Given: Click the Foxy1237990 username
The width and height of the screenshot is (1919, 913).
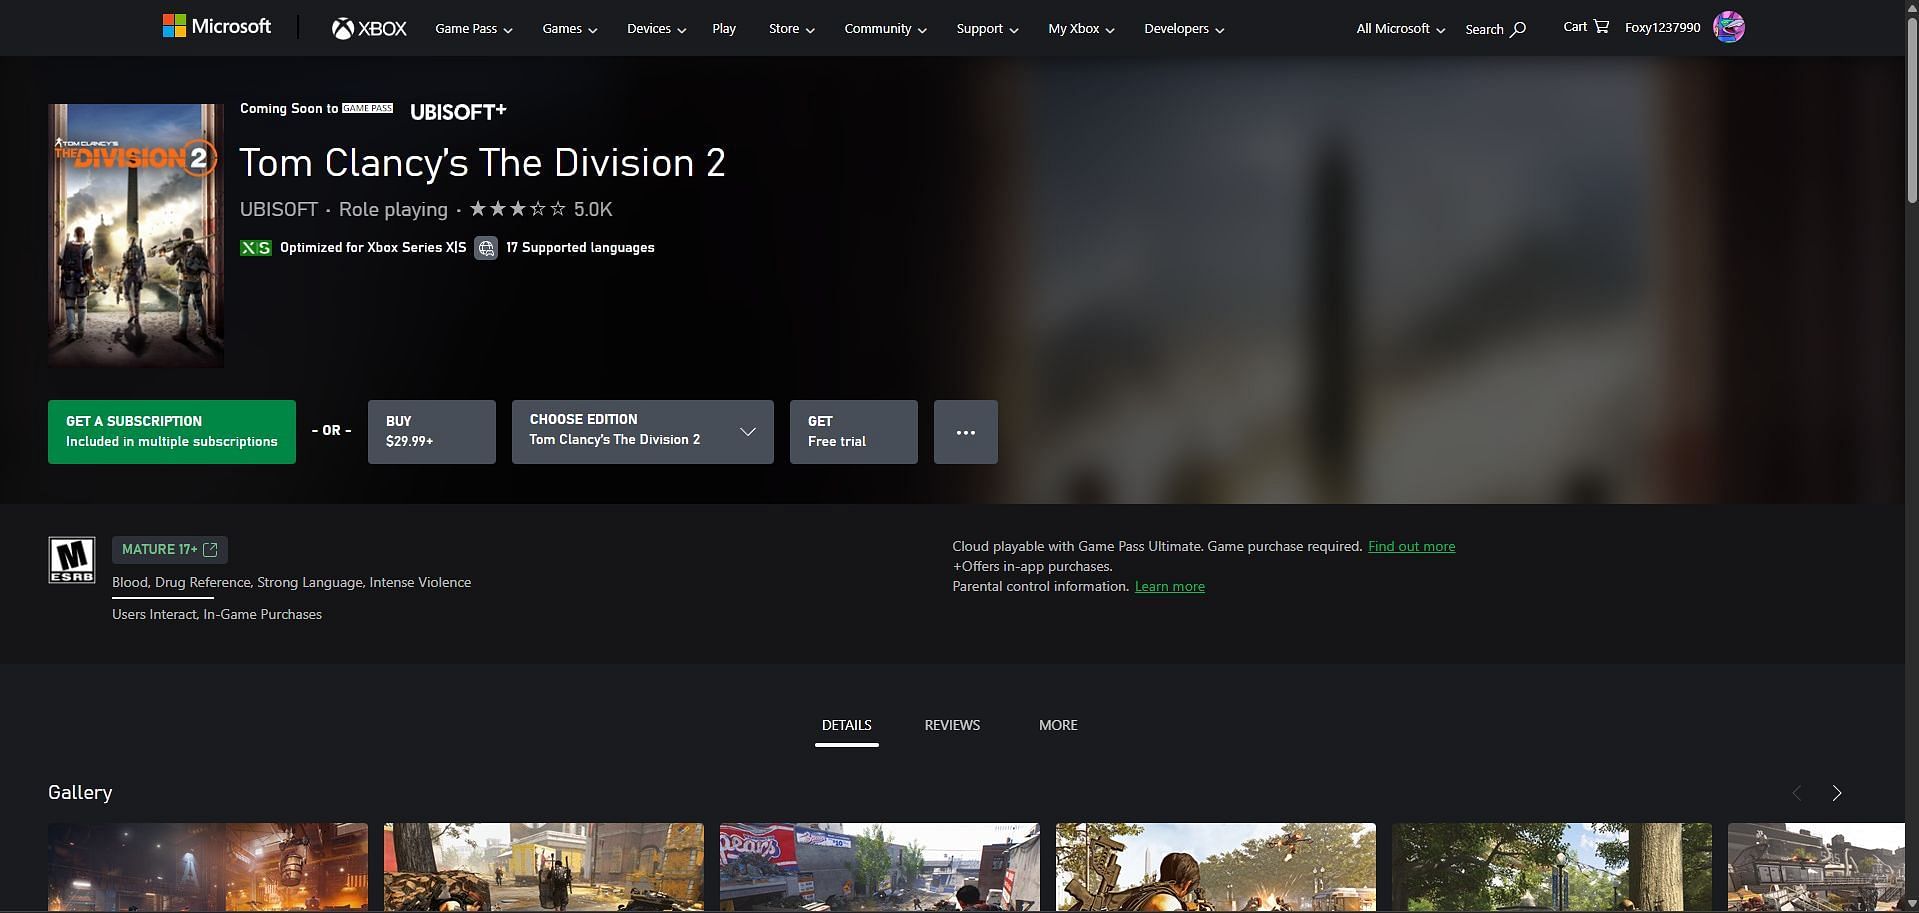Looking at the screenshot, I should [x=1662, y=27].
